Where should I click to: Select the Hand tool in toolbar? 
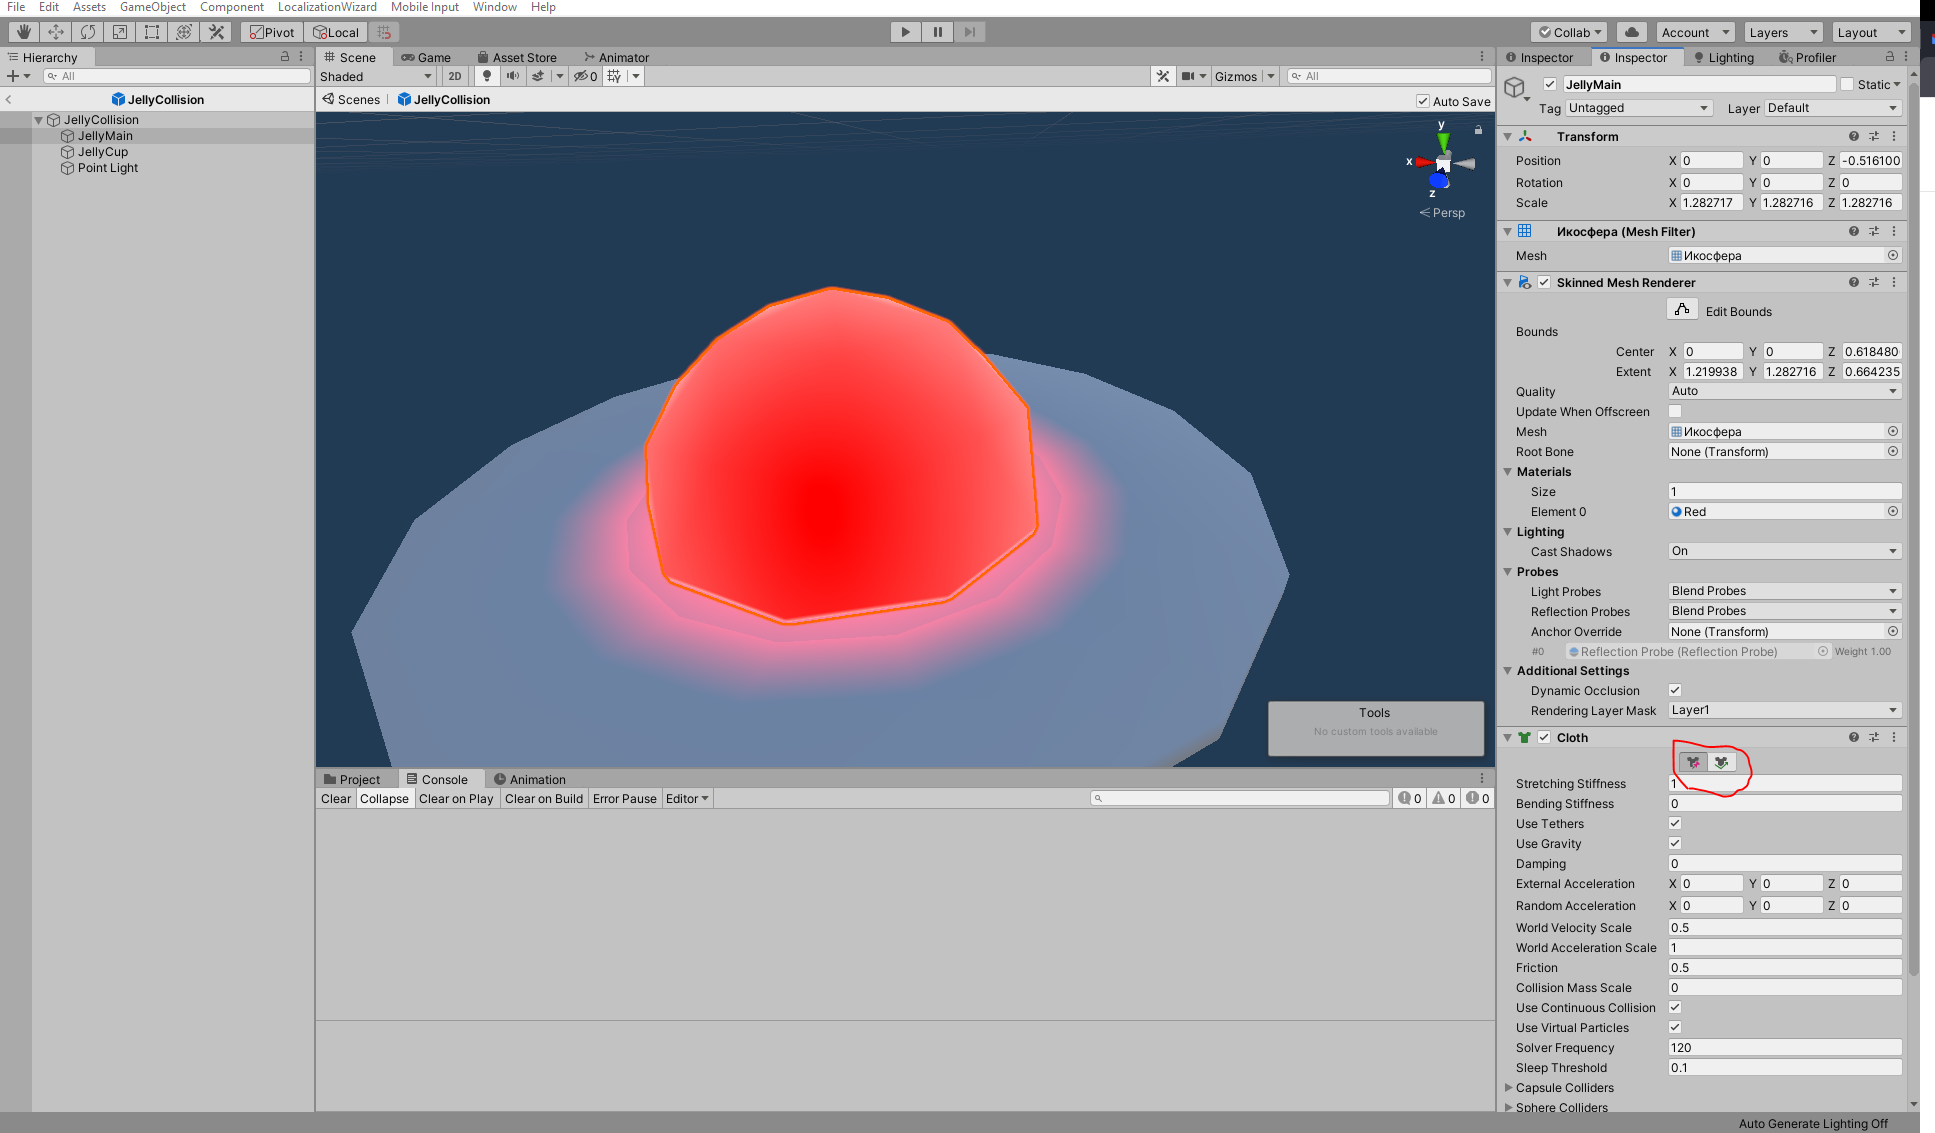click(x=23, y=32)
